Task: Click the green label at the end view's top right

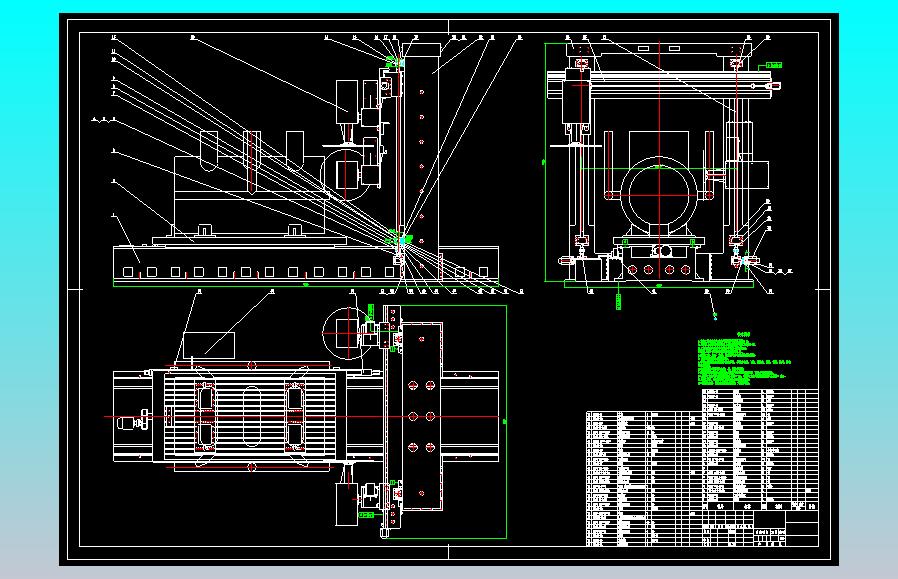Action: (x=774, y=65)
